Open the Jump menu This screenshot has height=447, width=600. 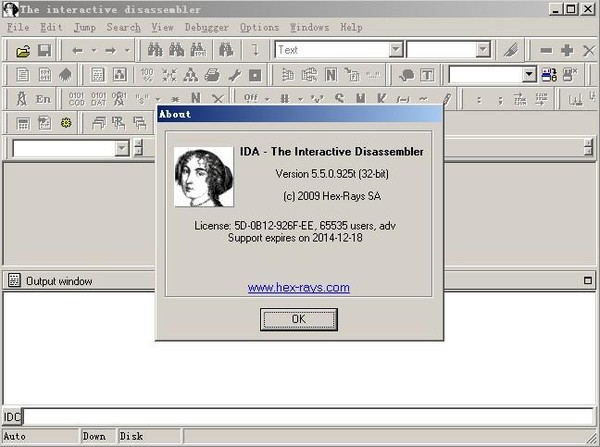[85, 27]
